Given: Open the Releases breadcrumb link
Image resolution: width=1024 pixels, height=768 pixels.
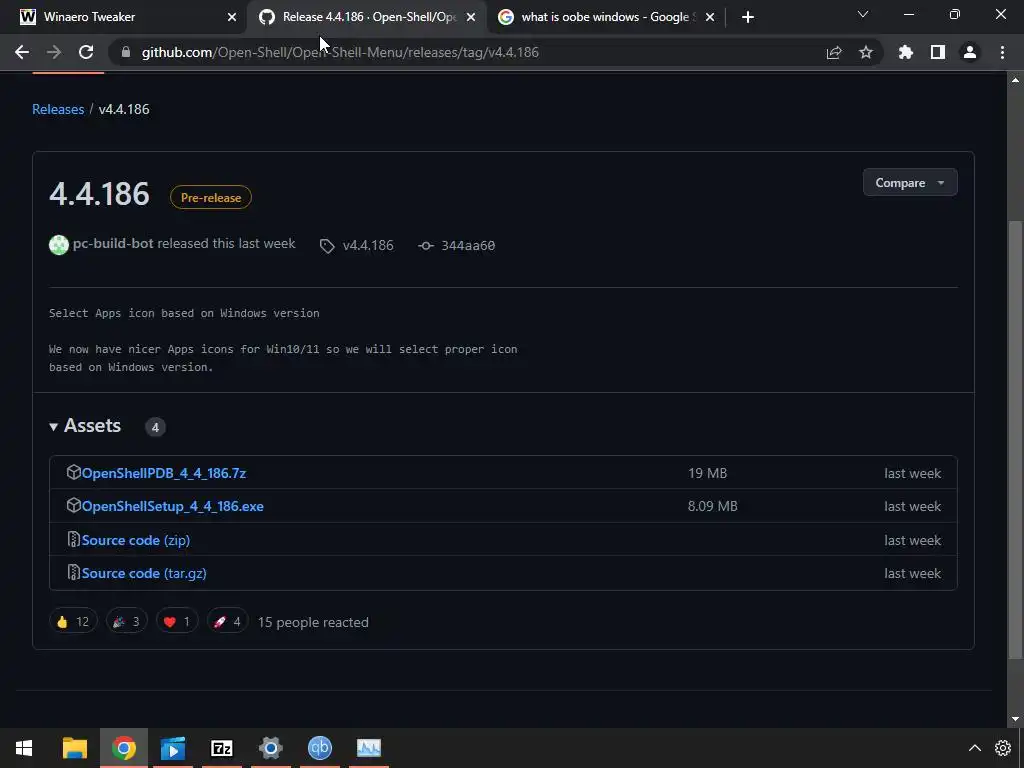Looking at the screenshot, I should point(58,109).
